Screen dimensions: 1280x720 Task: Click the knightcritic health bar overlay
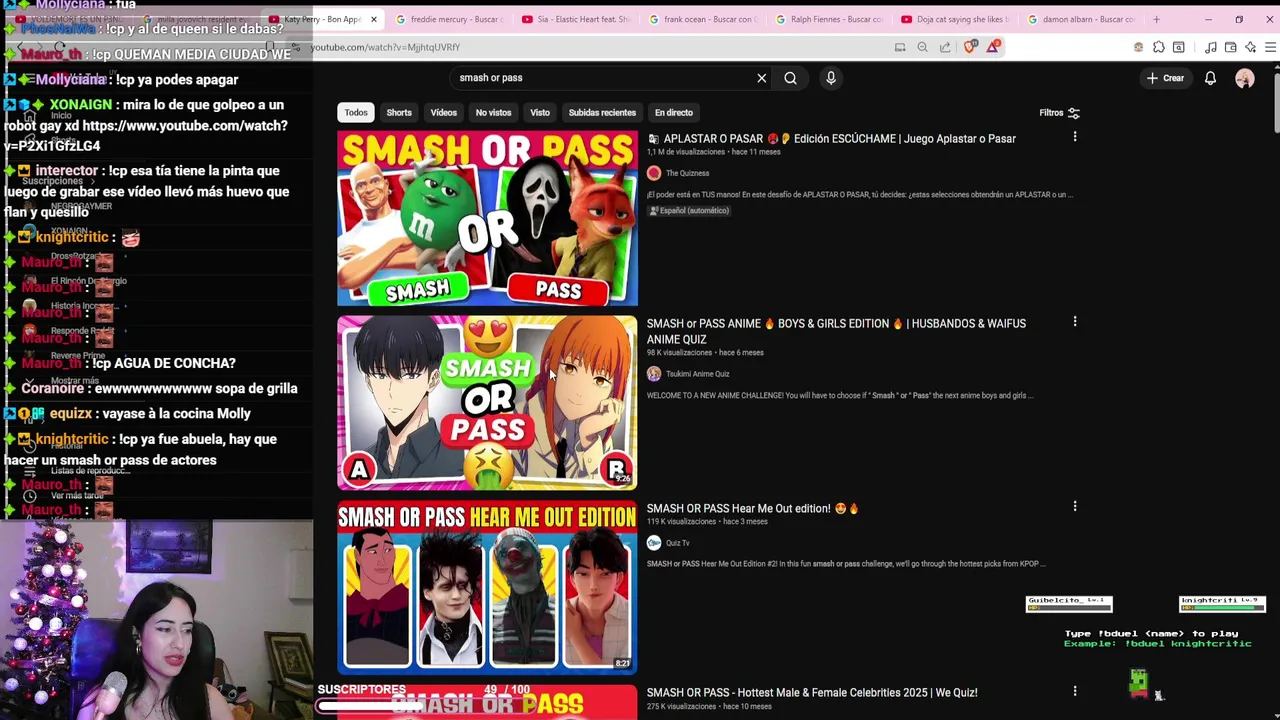pos(1222,604)
